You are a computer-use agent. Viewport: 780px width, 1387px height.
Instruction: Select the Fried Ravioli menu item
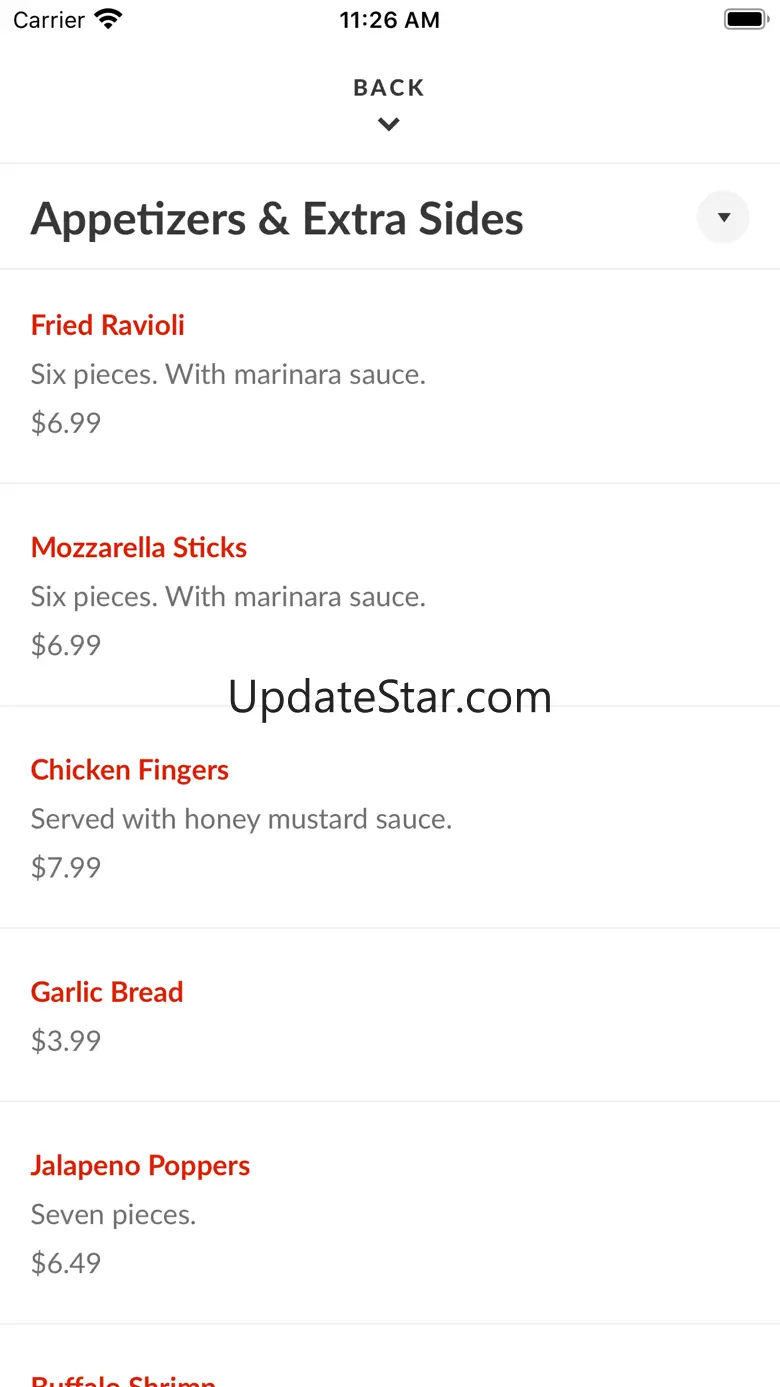pos(390,376)
